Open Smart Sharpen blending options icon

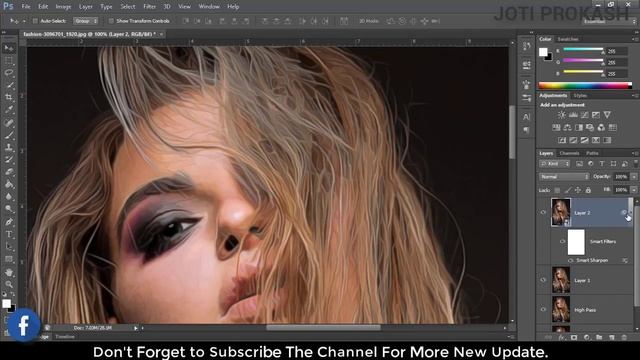625,260
